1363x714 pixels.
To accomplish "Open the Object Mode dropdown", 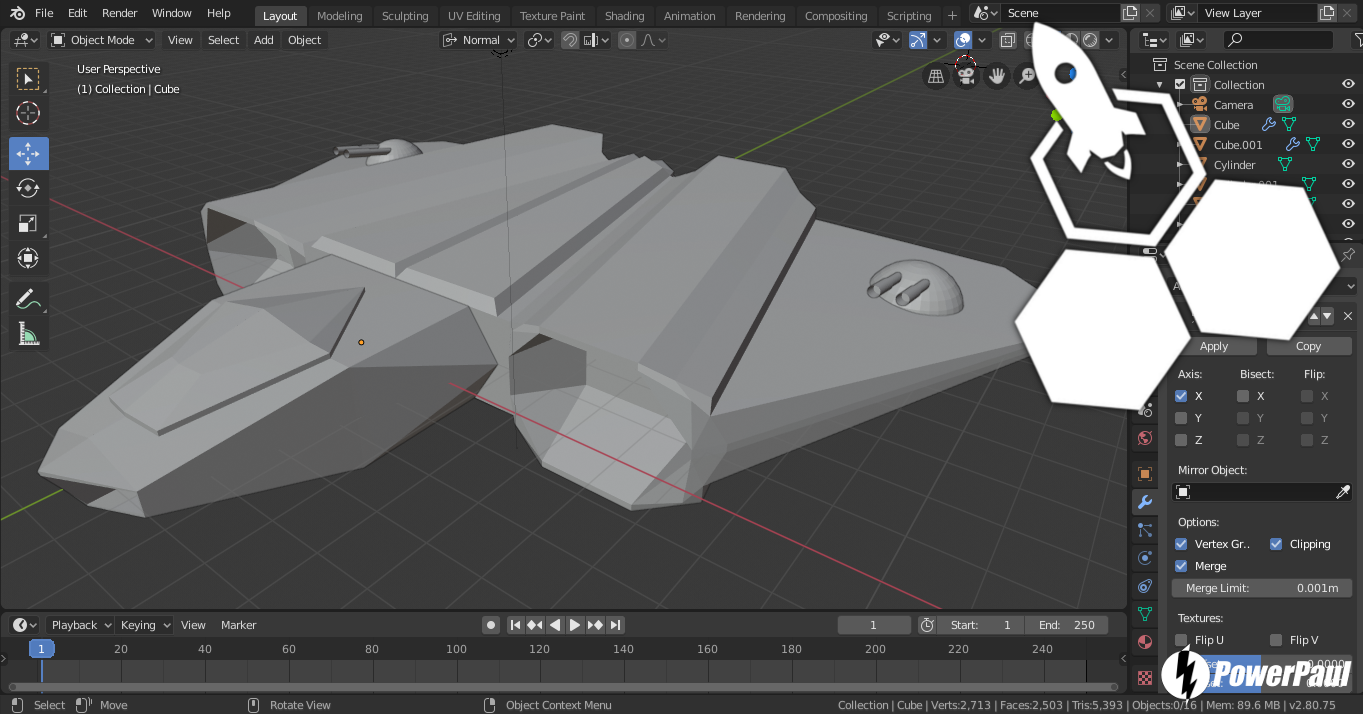I will coord(102,40).
